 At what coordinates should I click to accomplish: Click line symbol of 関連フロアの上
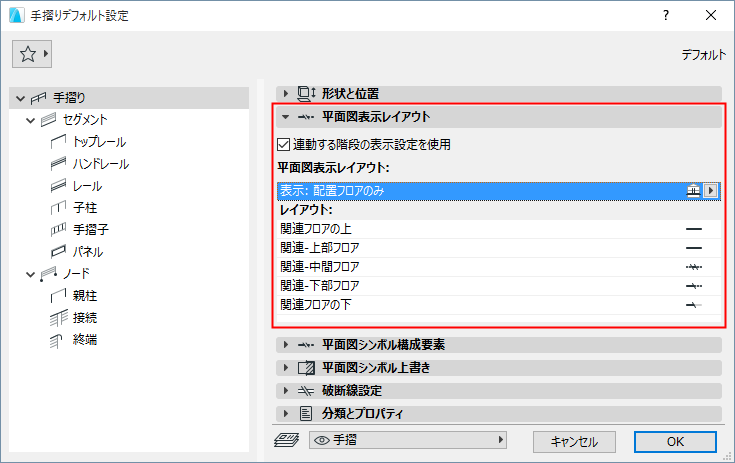(694, 229)
